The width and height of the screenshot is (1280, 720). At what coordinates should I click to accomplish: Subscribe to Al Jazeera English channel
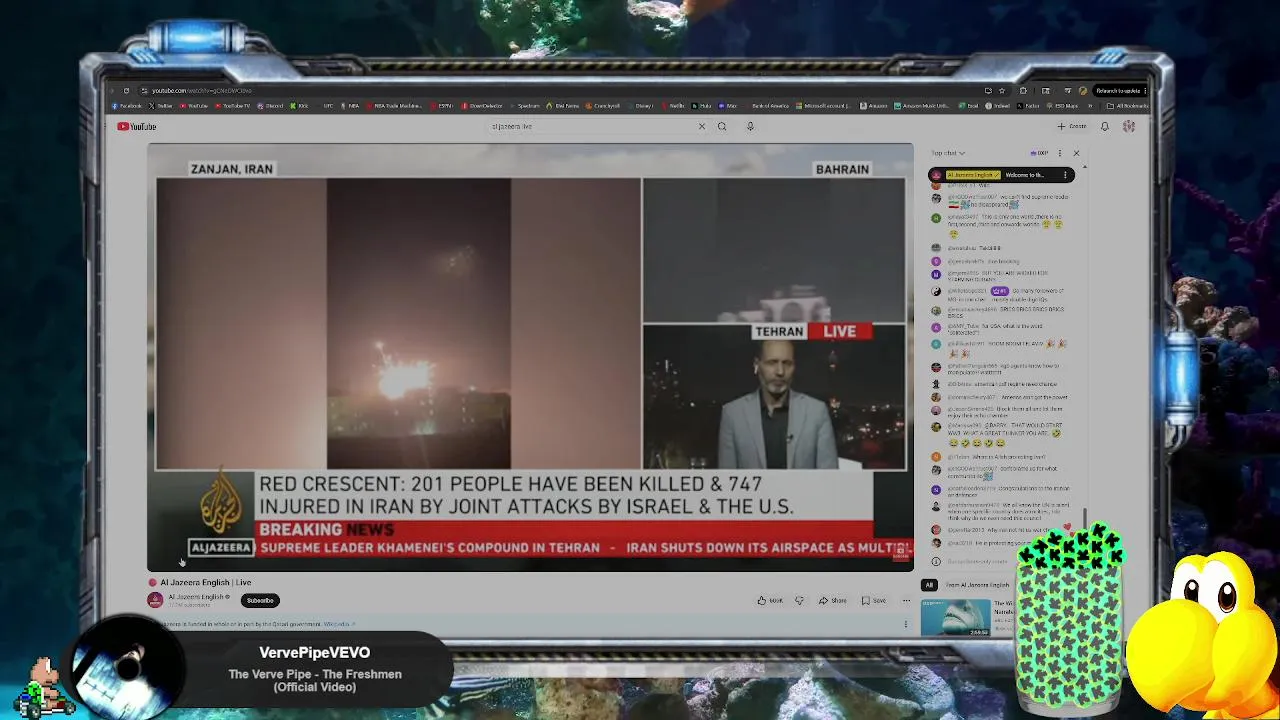[x=260, y=601]
